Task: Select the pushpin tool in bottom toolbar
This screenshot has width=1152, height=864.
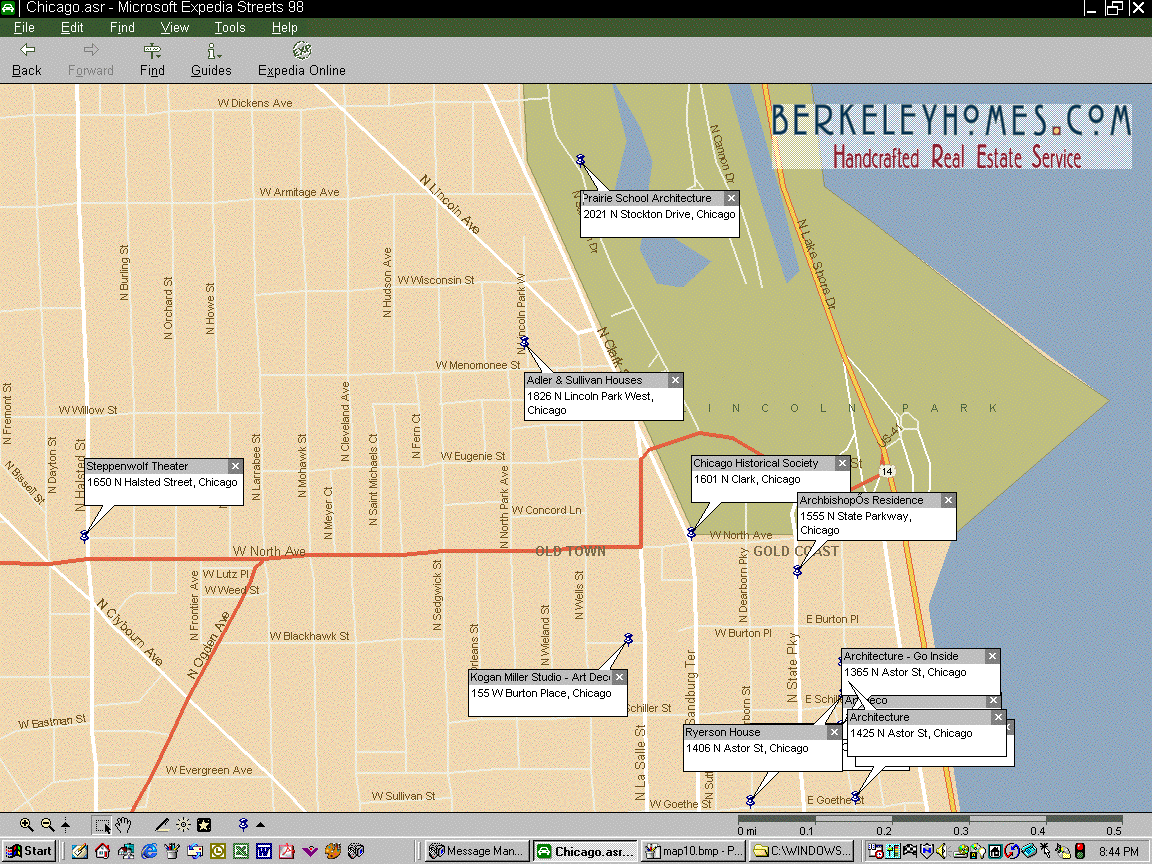Action: point(243,825)
